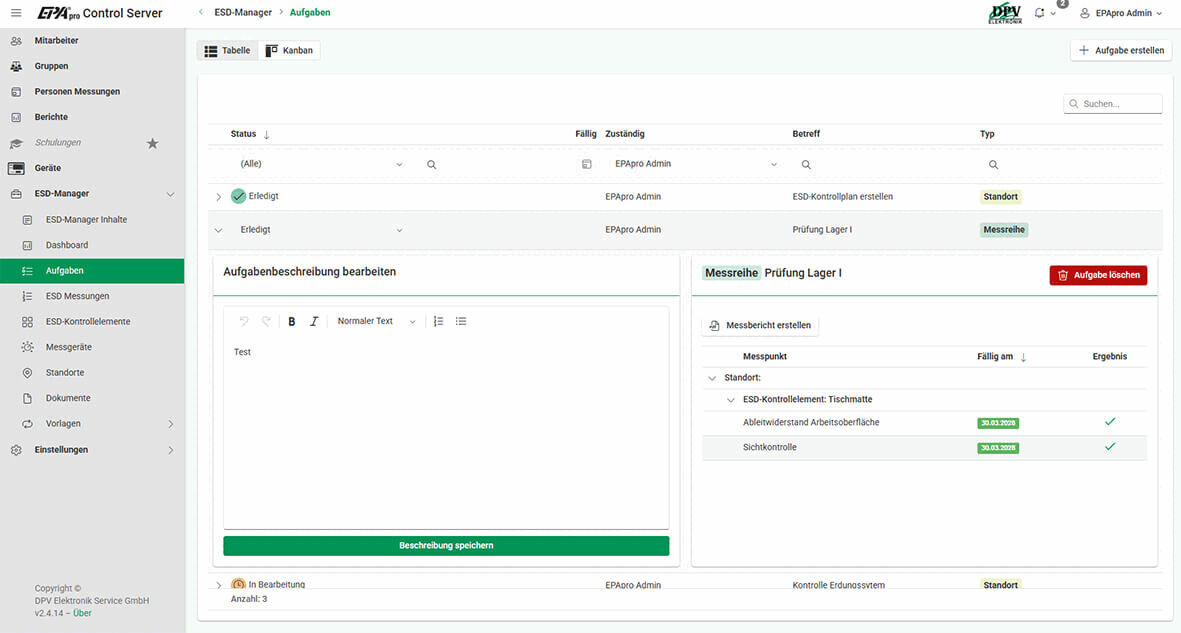Viewport: 1181px width, 633px height.
Task: Insert a bulleted list
Action: pyautogui.click(x=461, y=321)
